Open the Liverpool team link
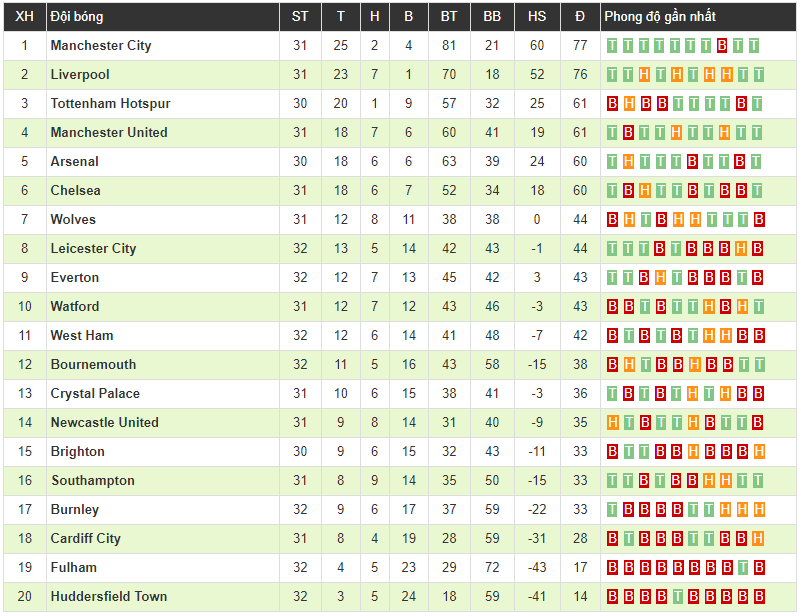 tap(80, 75)
